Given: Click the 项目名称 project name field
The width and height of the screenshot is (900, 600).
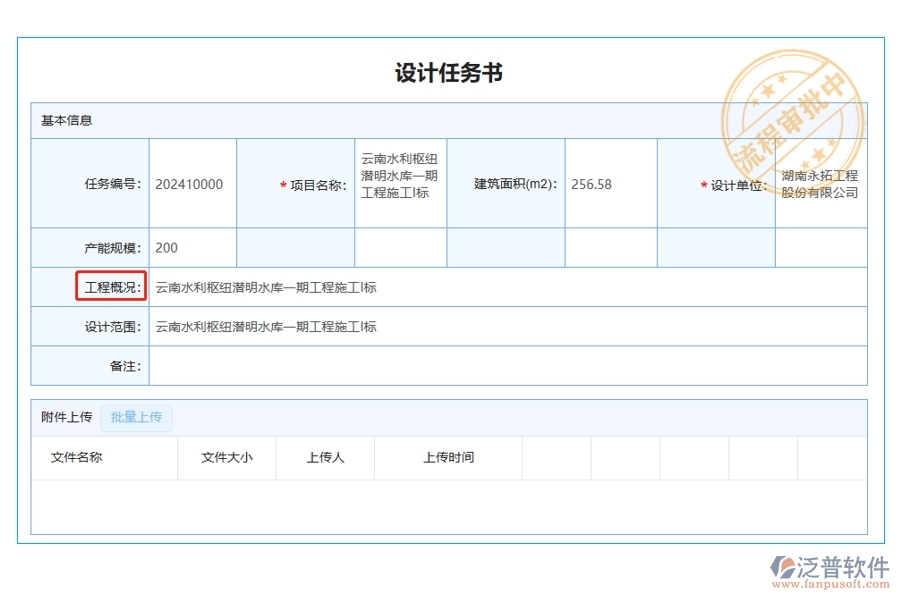Looking at the screenshot, I should pyautogui.click(x=399, y=184).
